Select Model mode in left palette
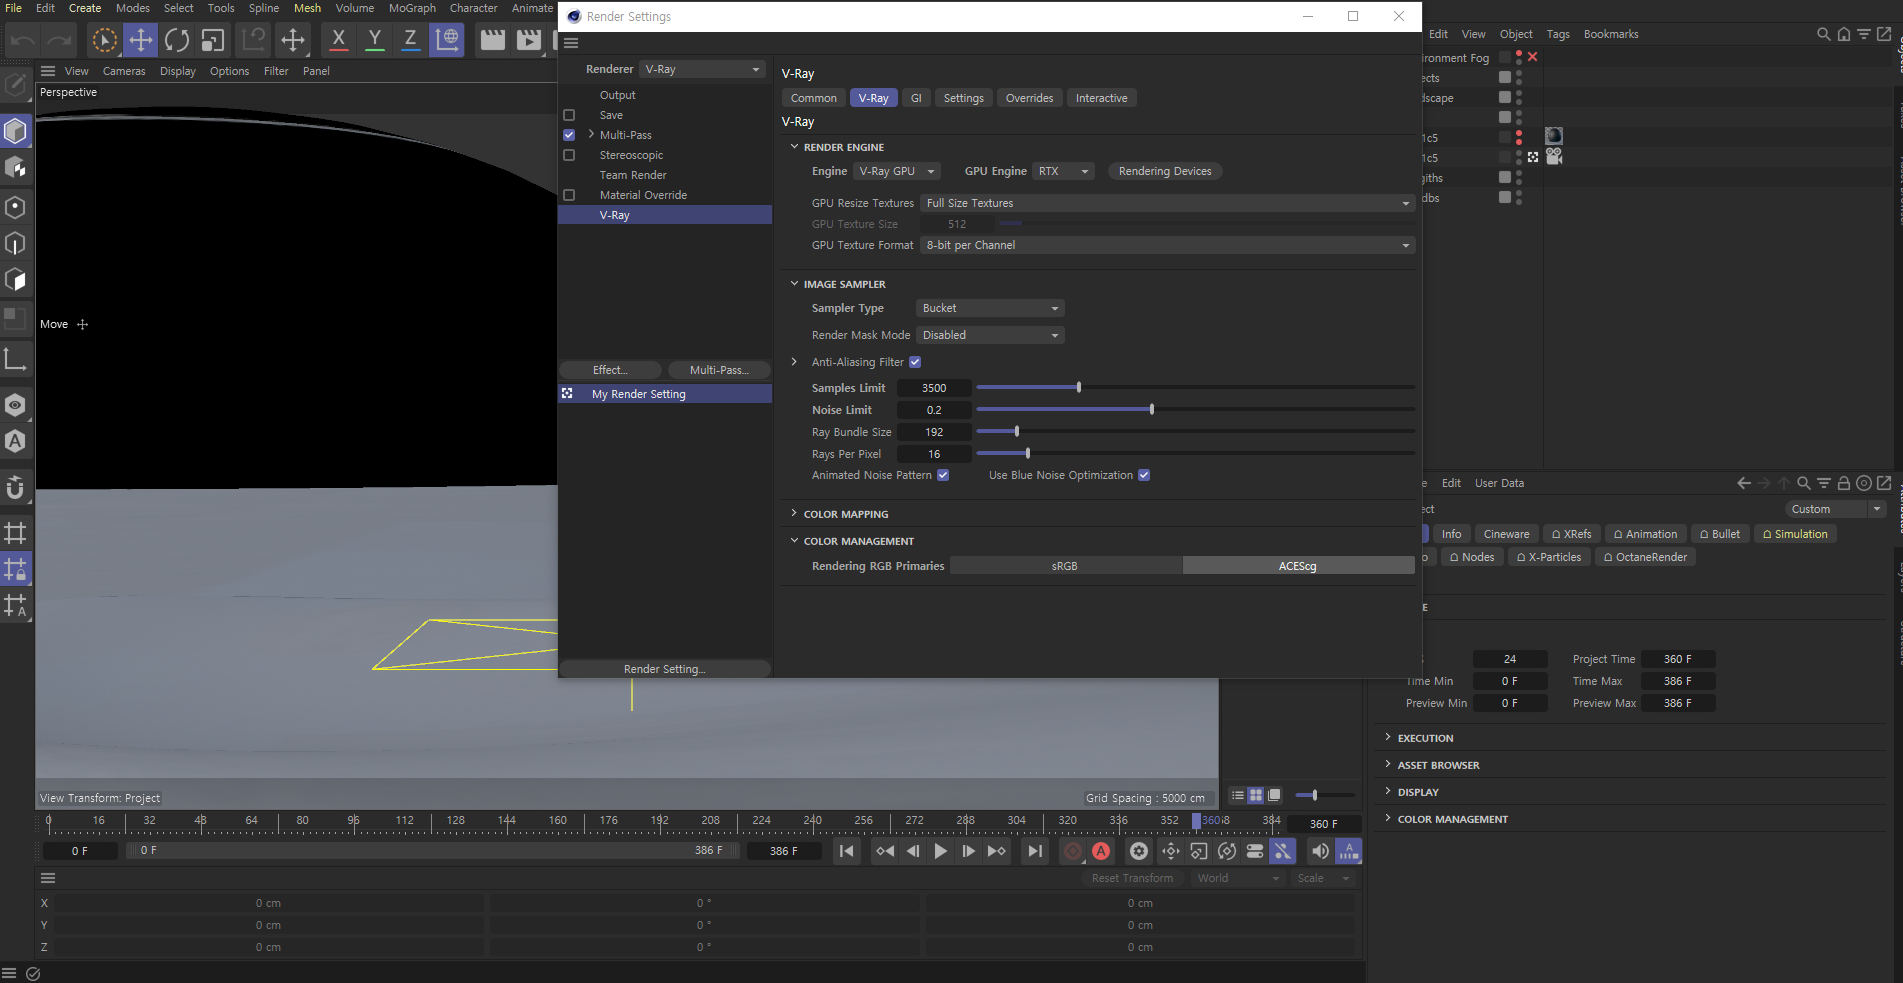Viewport: 1903px width, 983px height. [x=16, y=131]
